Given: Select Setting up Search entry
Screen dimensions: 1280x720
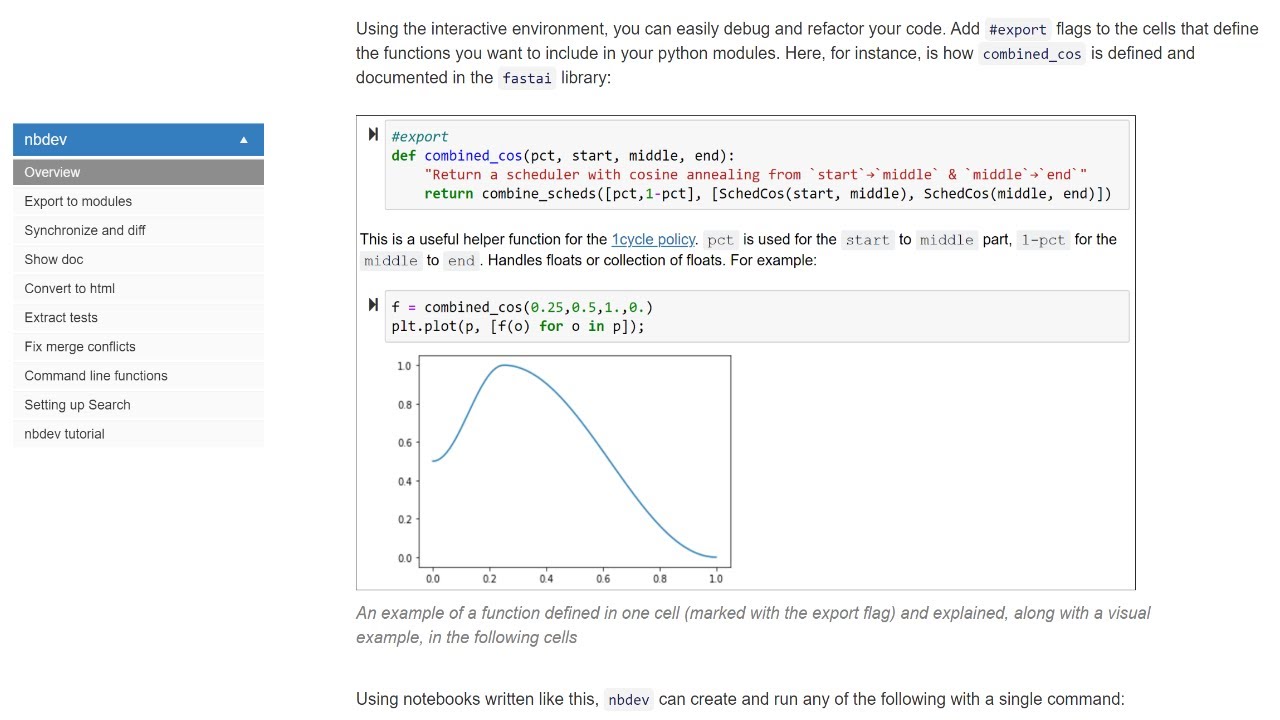Looking at the screenshot, I should 77,404.
